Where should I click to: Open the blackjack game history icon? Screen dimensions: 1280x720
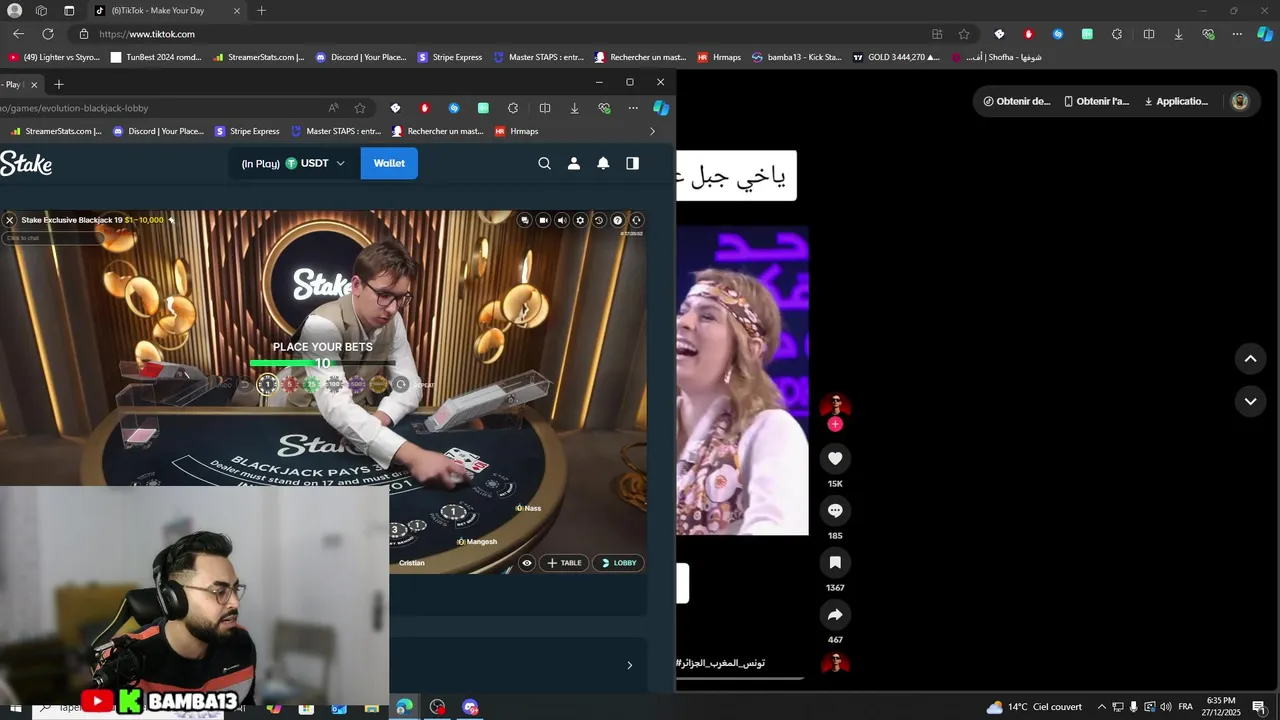click(x=599, y=220)
